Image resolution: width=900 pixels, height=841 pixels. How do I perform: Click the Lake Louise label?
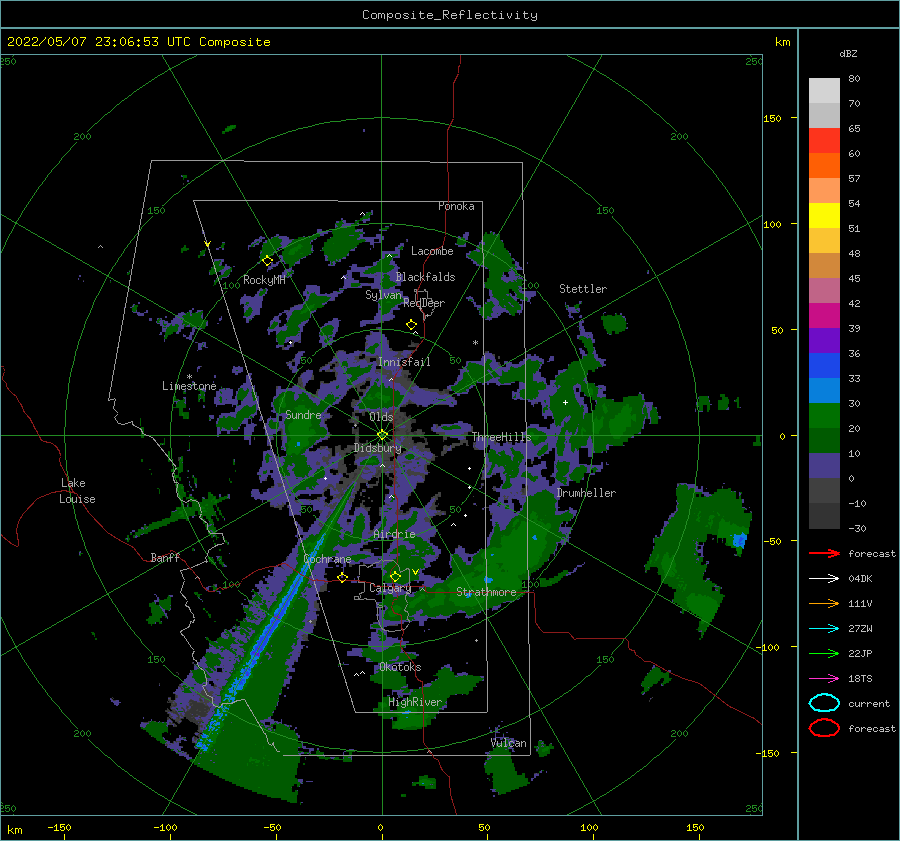[78, 491]
